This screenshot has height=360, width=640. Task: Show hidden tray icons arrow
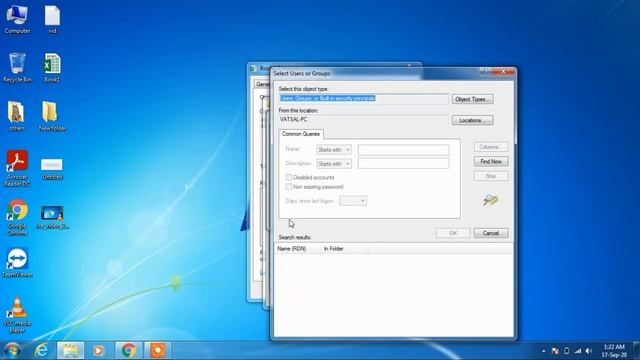click(544, 351)
